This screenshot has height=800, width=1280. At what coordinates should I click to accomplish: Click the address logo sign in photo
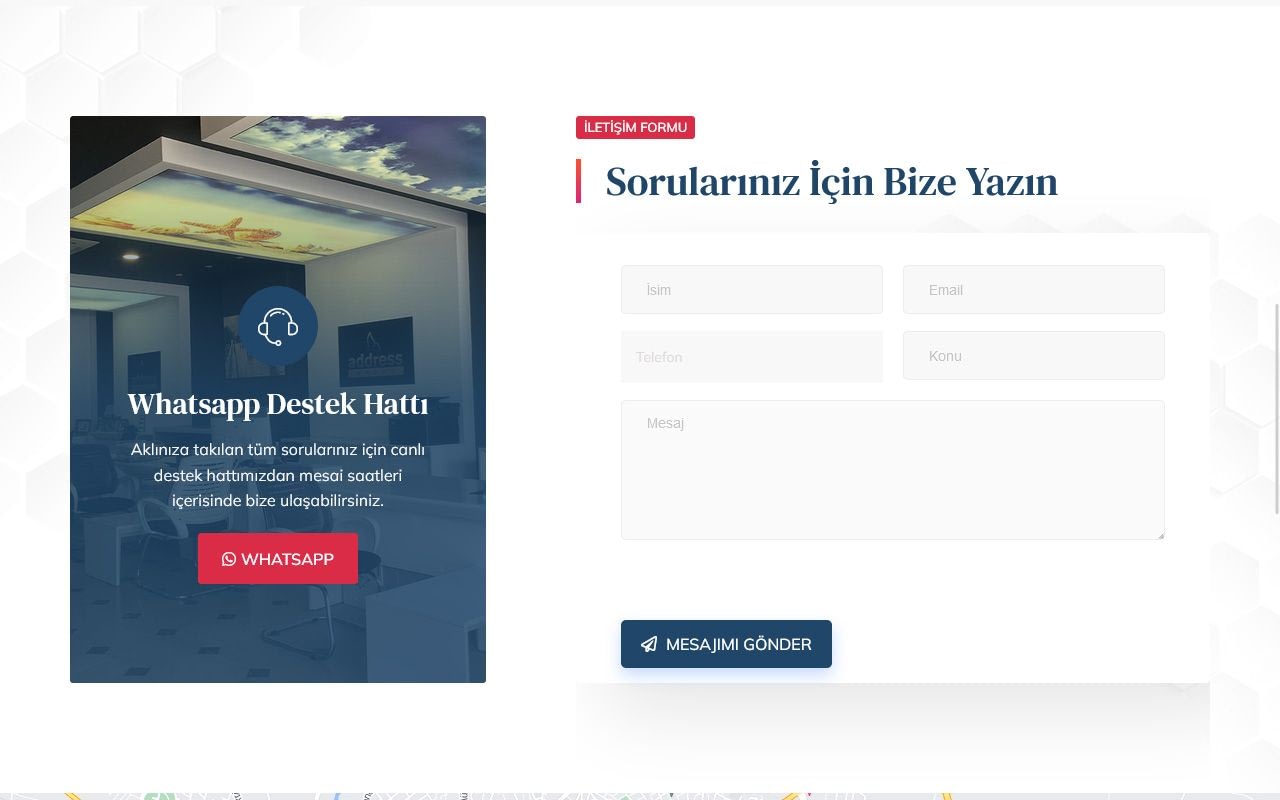coord(376,352)
